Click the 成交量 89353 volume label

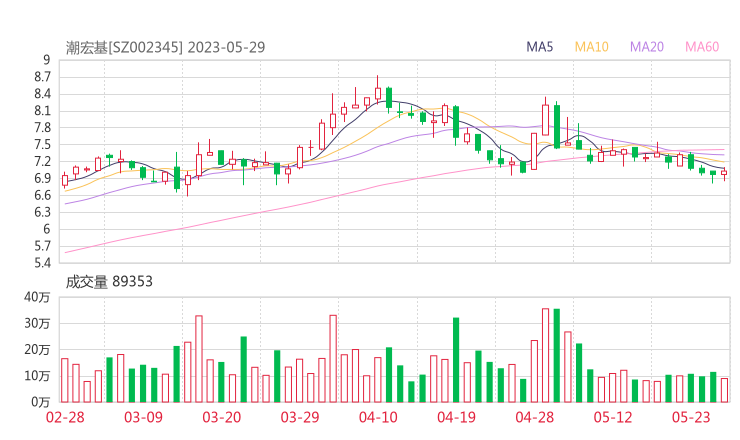click(109, 282)
